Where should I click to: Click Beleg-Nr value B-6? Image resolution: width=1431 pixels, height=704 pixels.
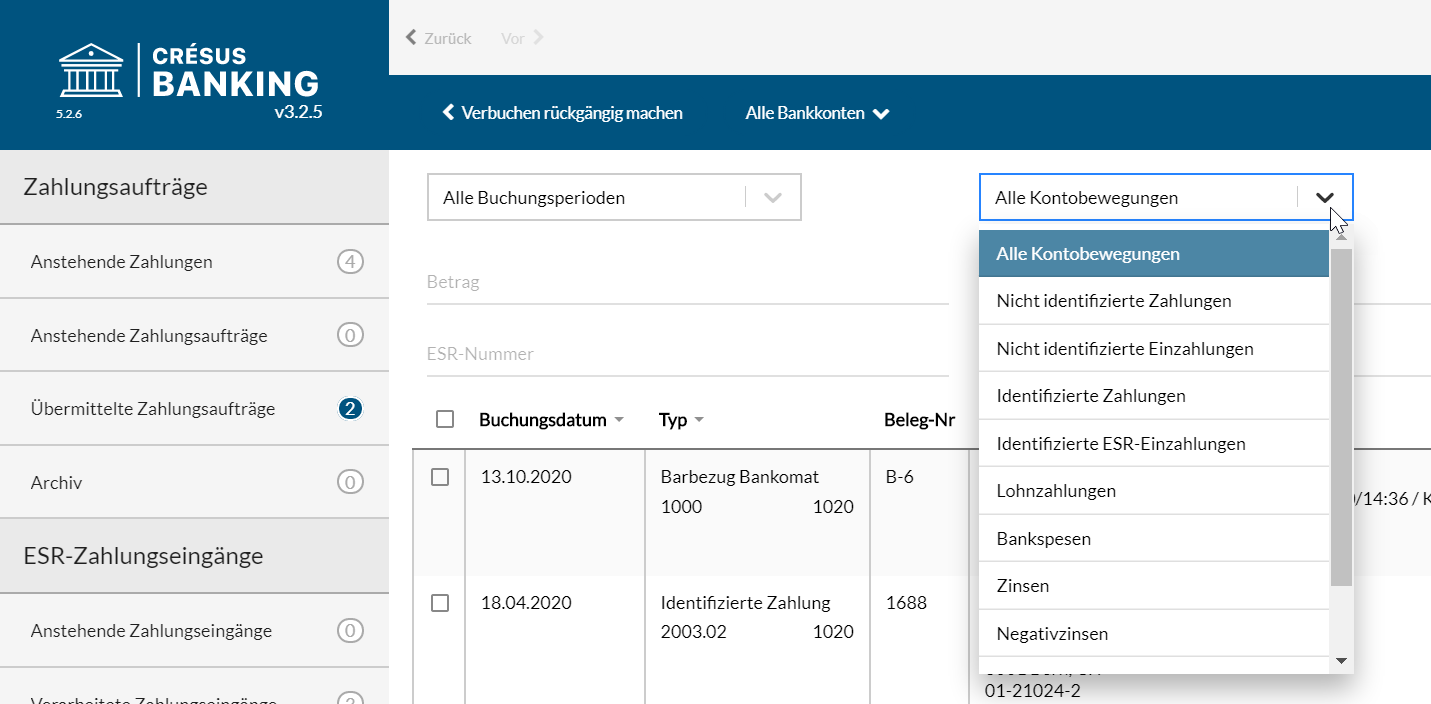click(x=900, y=477)
